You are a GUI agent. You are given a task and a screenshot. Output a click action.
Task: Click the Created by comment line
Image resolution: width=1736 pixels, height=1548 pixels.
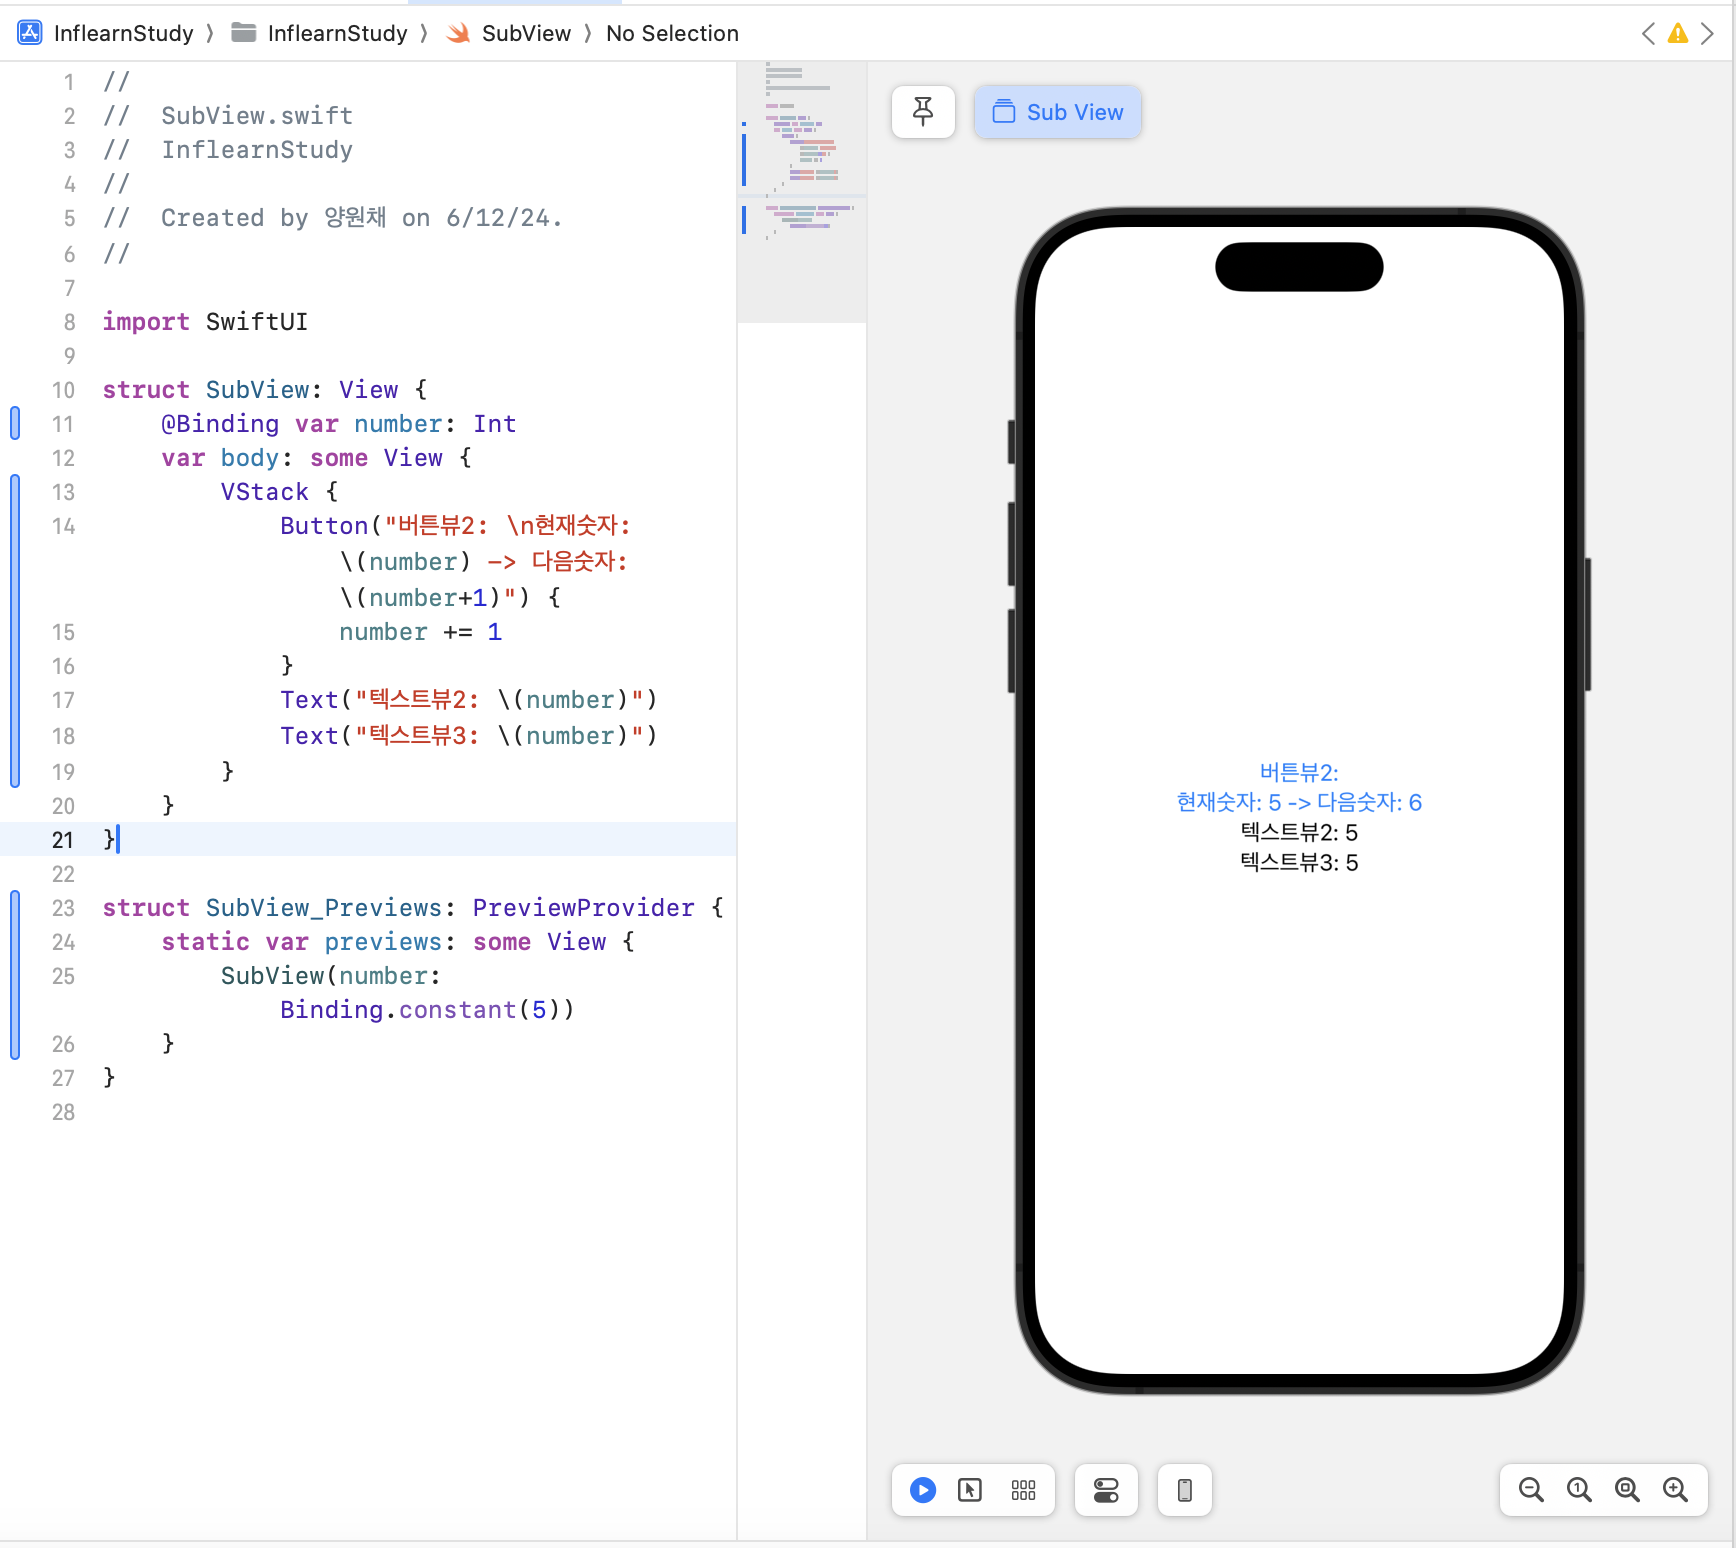pyautogui.click(x=333, y=217)
